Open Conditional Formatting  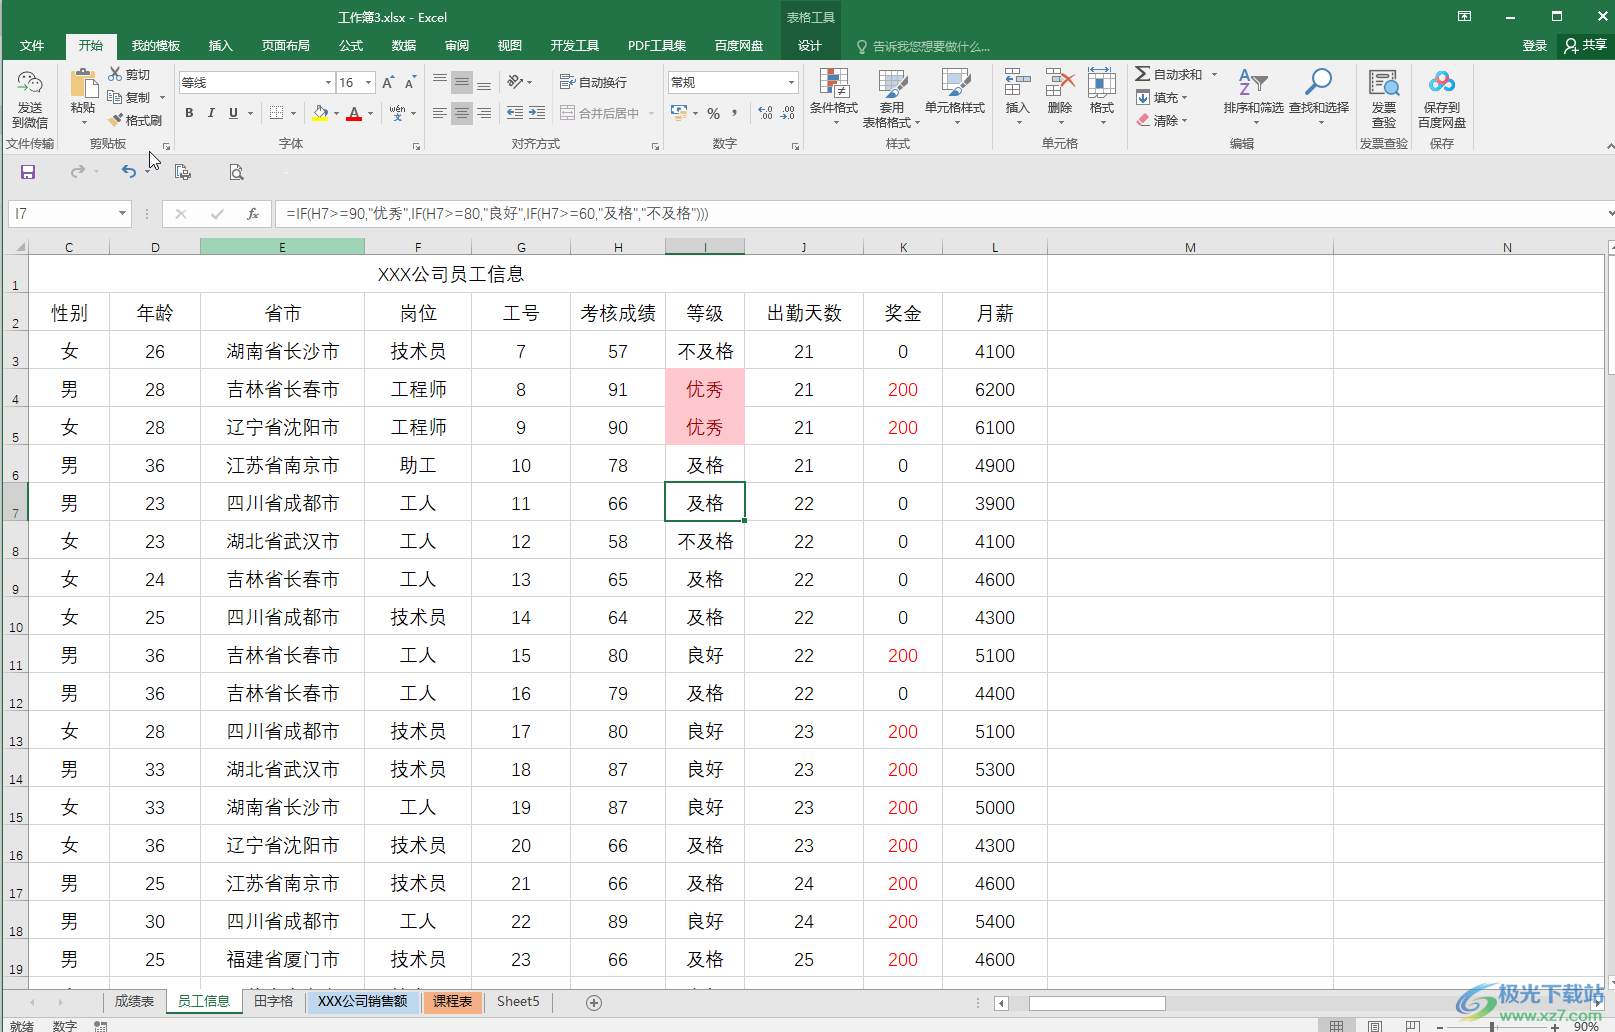(834, 97)
